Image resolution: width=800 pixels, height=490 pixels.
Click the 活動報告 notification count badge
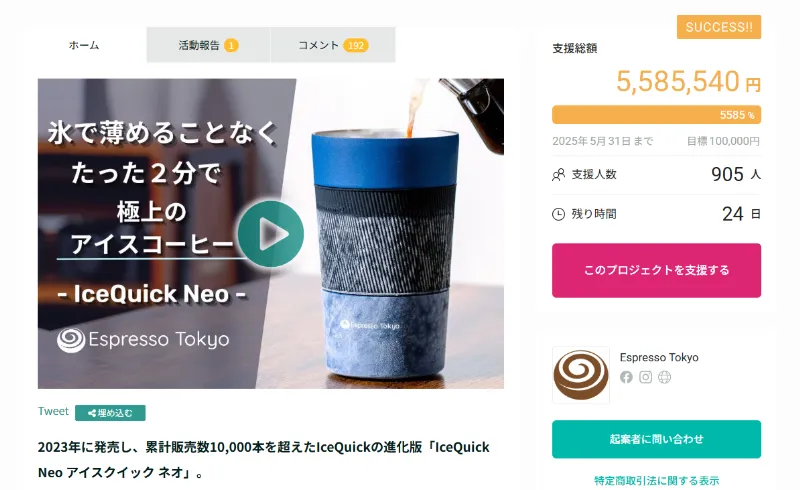[231, 45]
